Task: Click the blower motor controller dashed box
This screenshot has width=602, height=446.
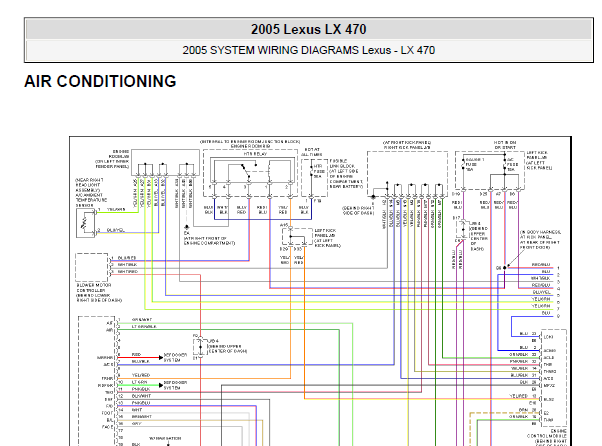Action: [x=91, y=268]
